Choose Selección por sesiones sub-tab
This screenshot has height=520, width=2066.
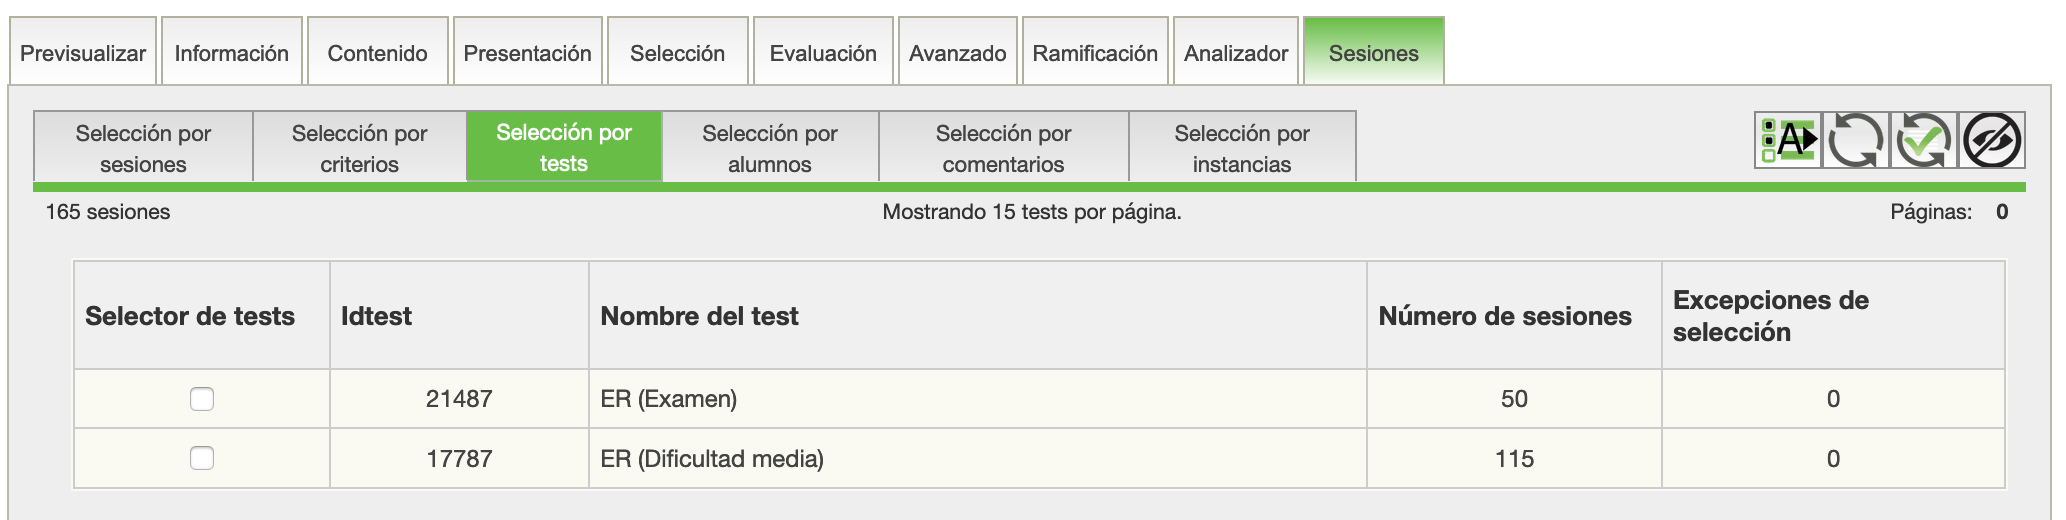pos(143,148)
